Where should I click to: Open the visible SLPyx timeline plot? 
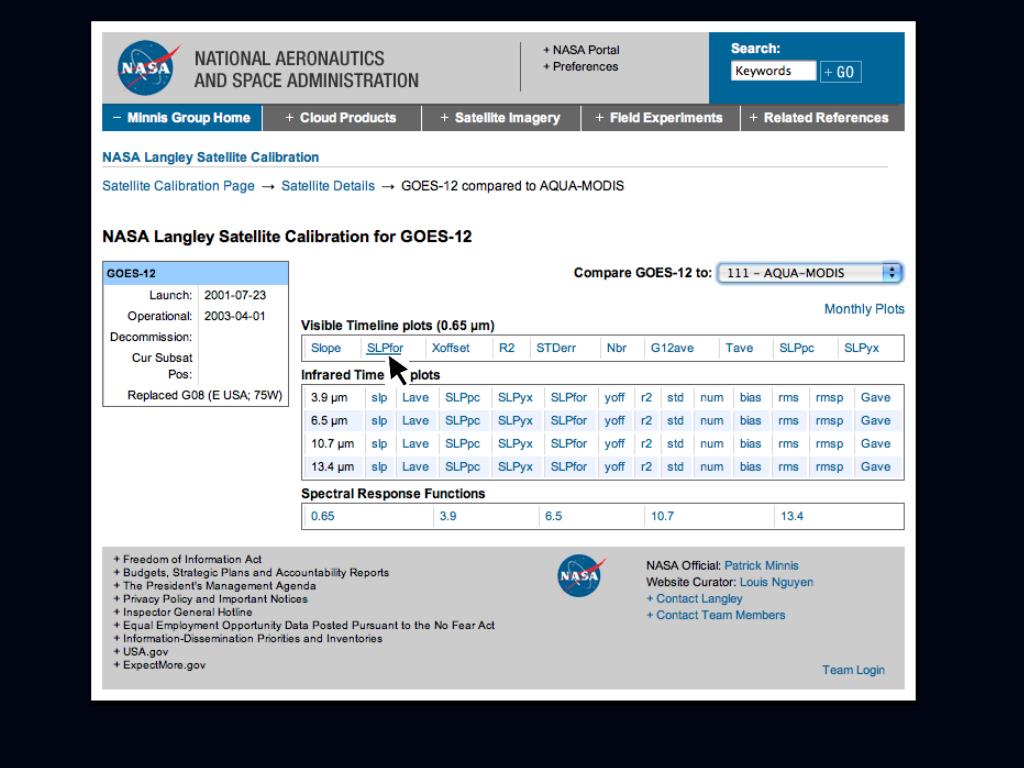(x=861, y=348)
